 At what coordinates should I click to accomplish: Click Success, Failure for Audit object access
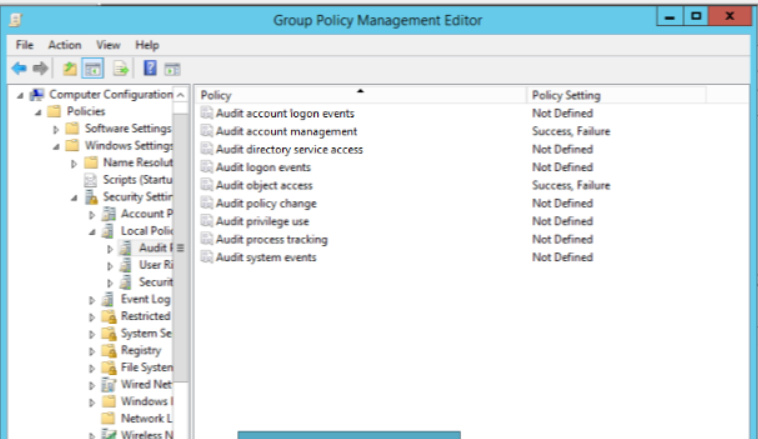(571, 186)
